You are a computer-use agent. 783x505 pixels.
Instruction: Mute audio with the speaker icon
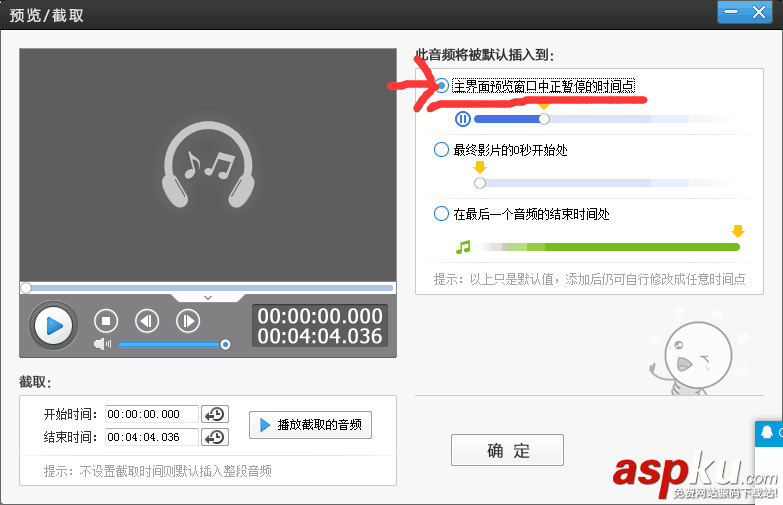click(x=102, y=344)
